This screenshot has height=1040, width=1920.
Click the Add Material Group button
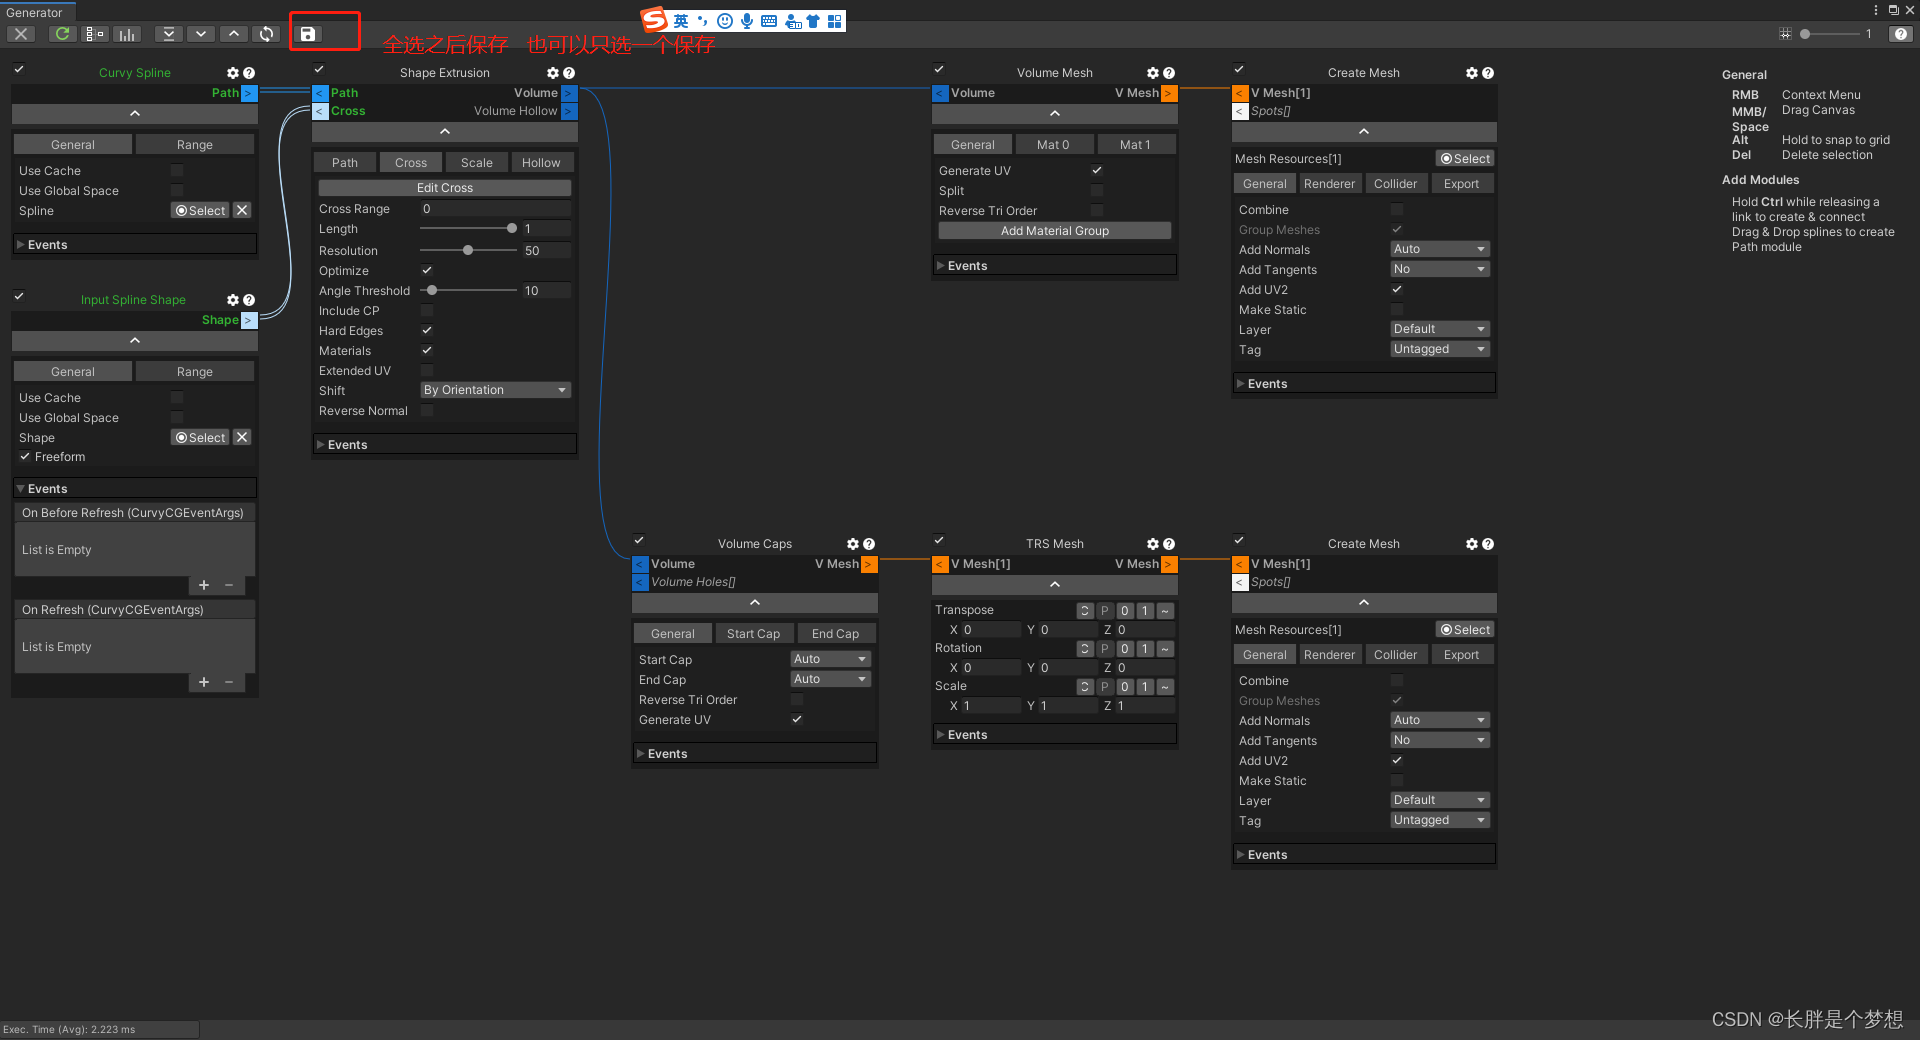coord(1055,230)
